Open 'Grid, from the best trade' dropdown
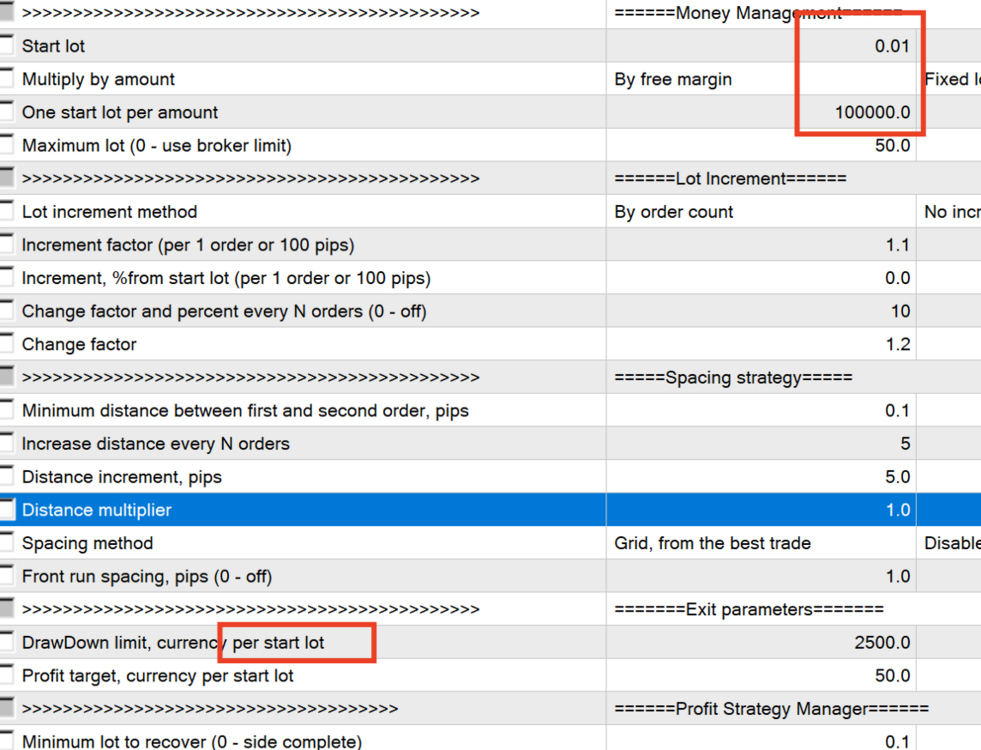Image resolution: width=981 pixels, height=750 pixels. coord(761,543)
